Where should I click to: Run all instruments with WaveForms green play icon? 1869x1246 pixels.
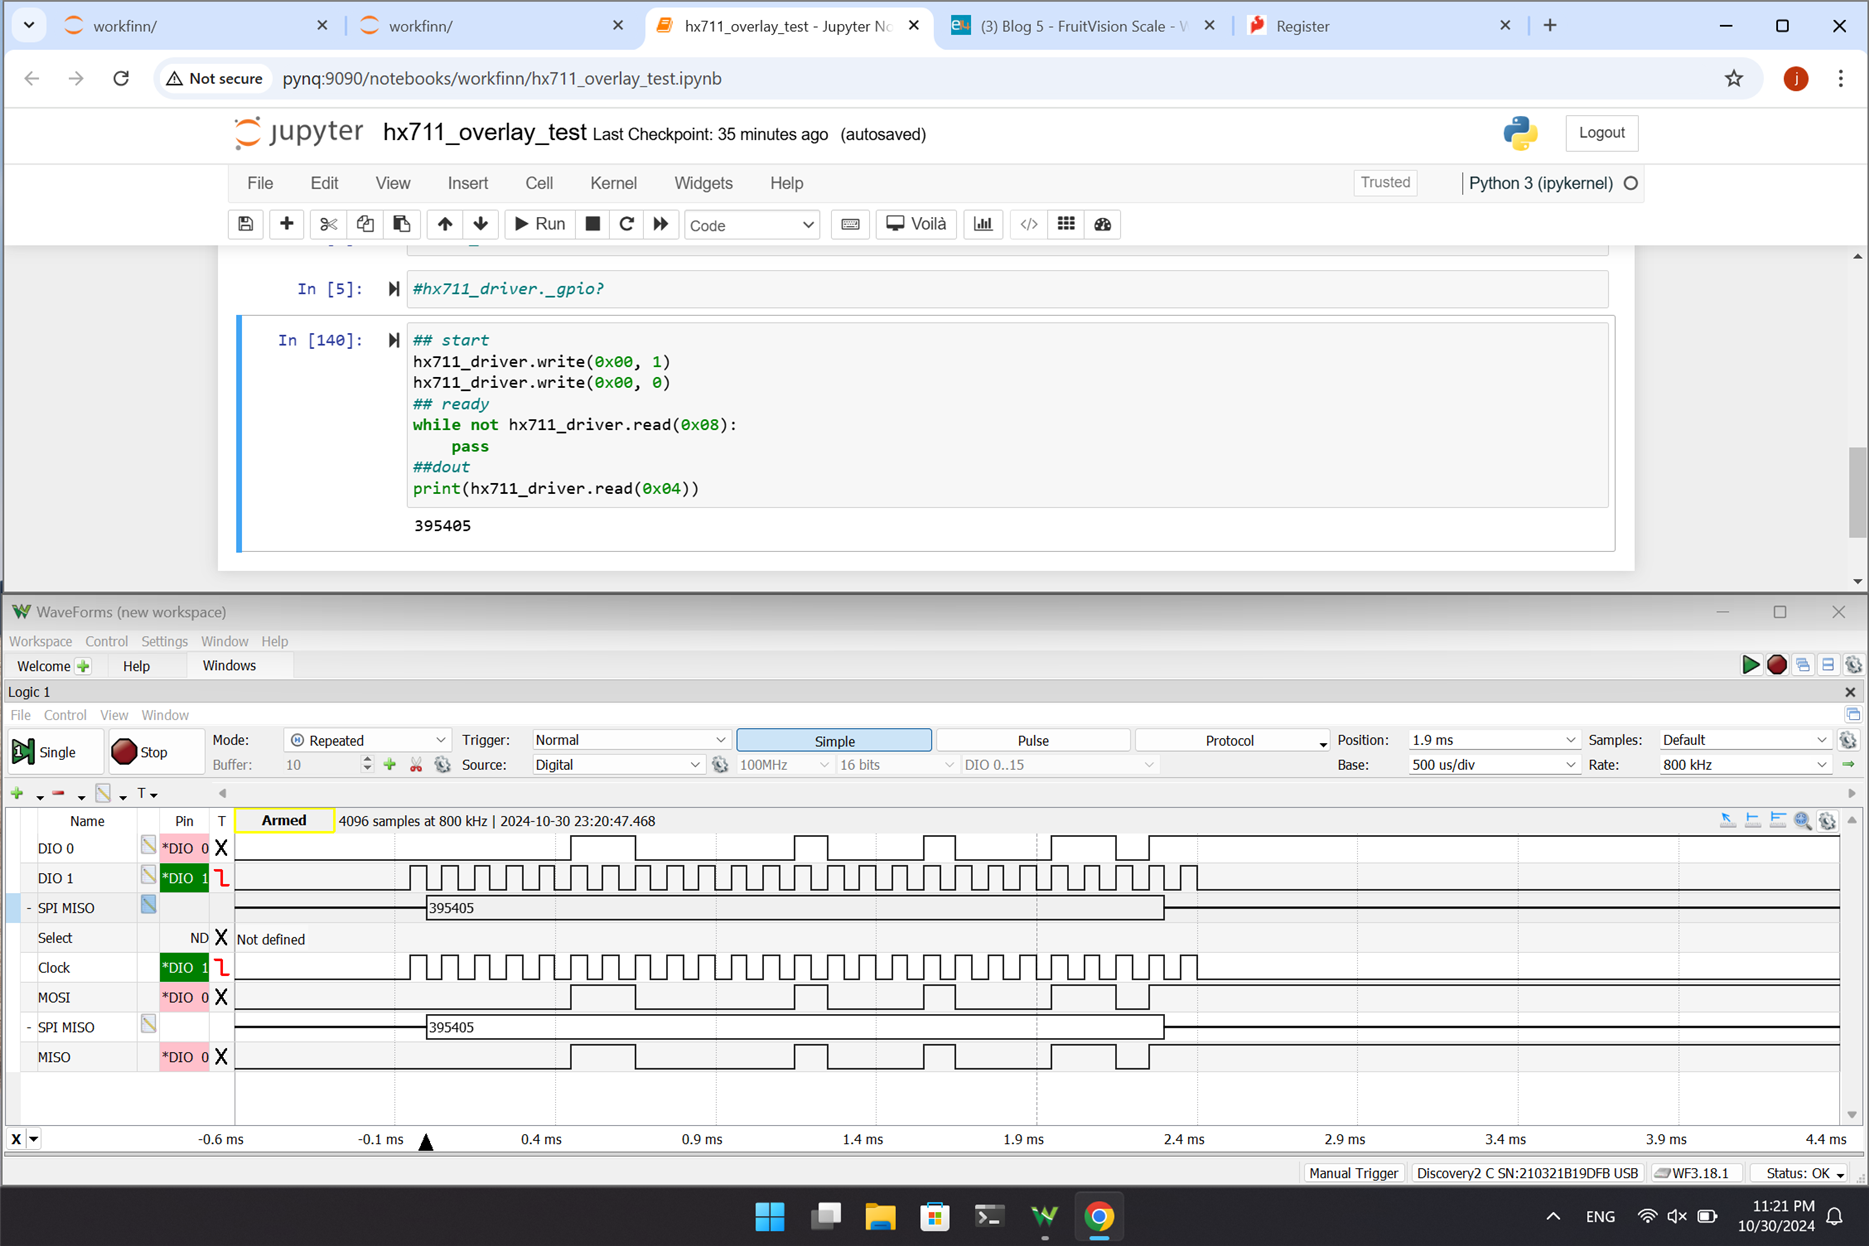(x=1750, y=665)
